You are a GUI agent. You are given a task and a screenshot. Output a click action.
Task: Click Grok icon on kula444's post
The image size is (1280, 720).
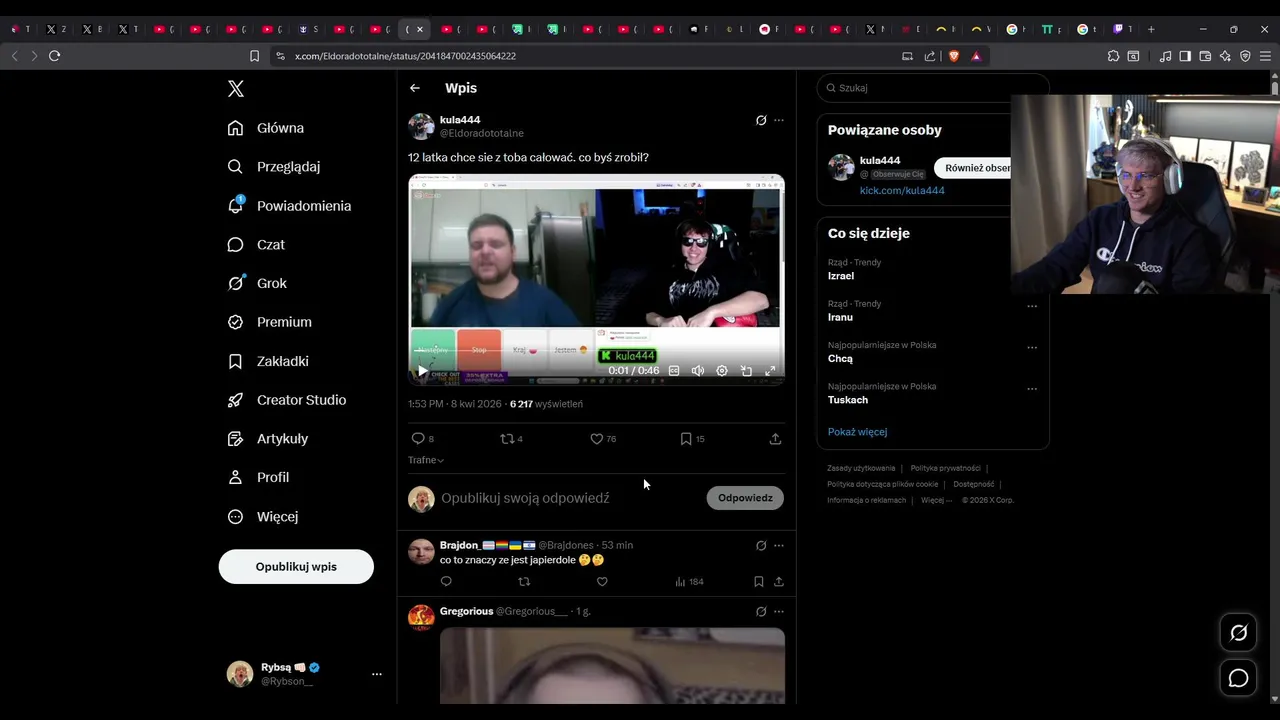point(761,120)
